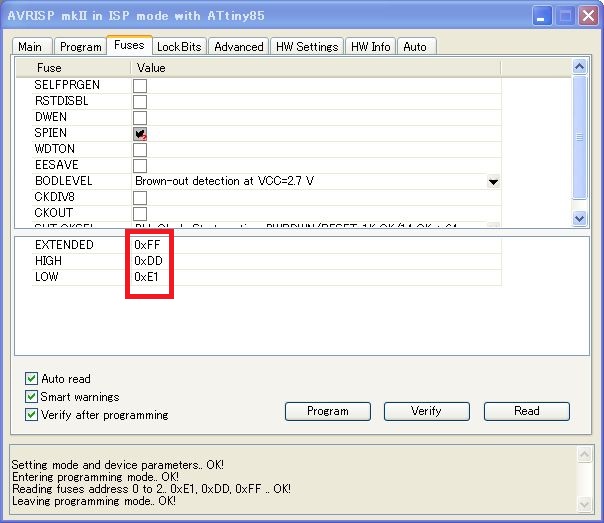Screen dimensions: 604x523
Task: Enable the DWEN fuse checkbox
Action: (x=140, y=118)
